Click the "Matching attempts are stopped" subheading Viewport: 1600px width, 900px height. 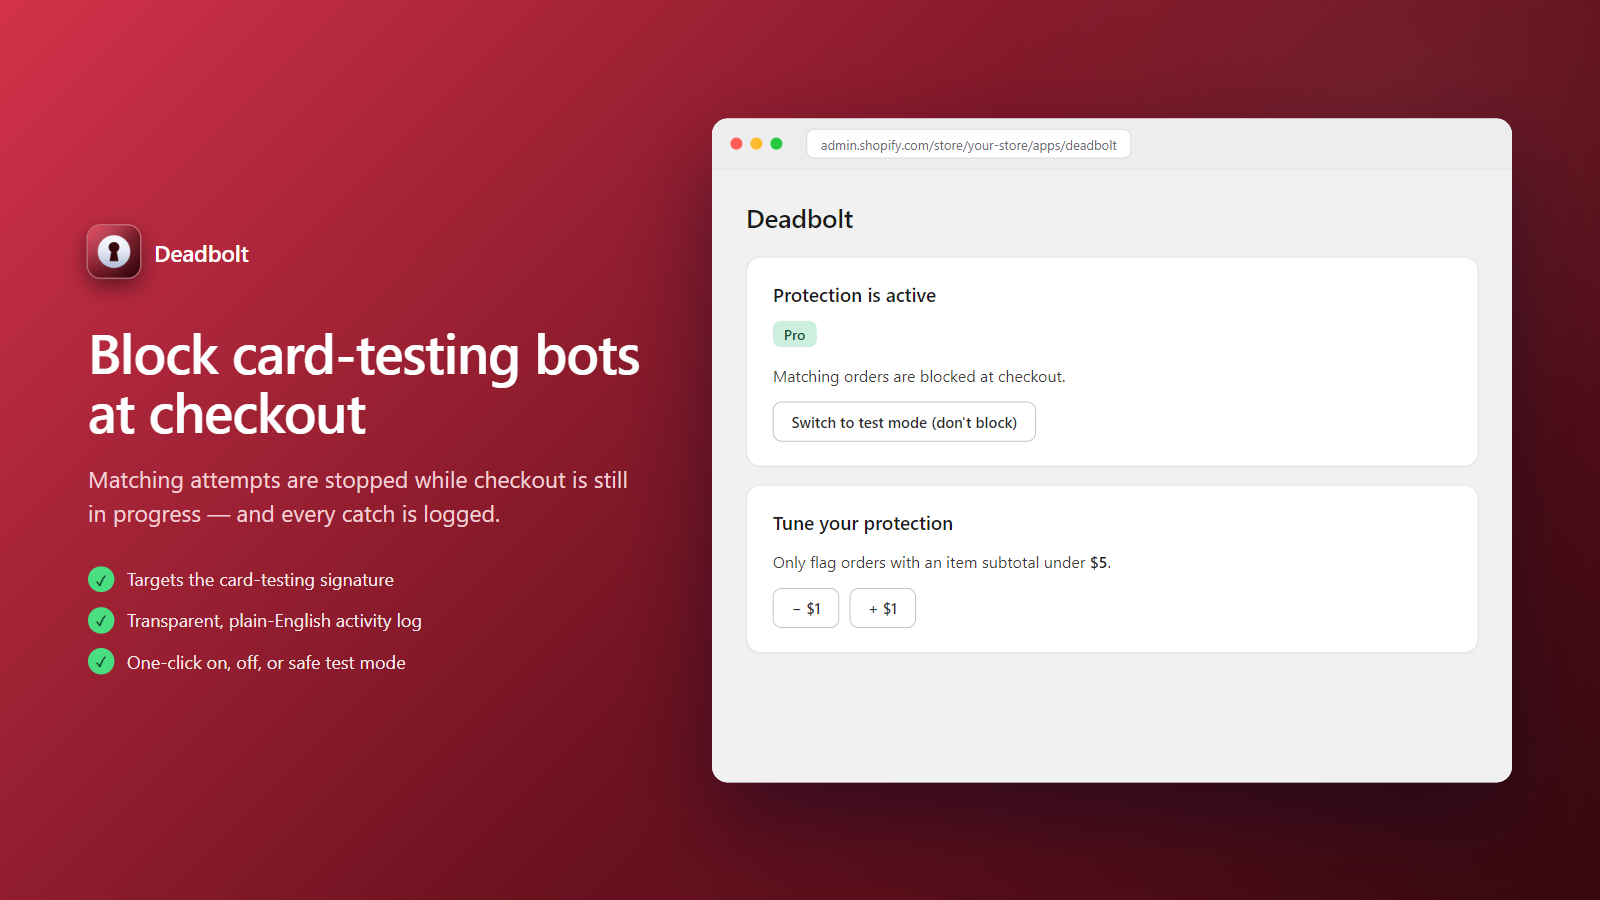coord(358,497)
